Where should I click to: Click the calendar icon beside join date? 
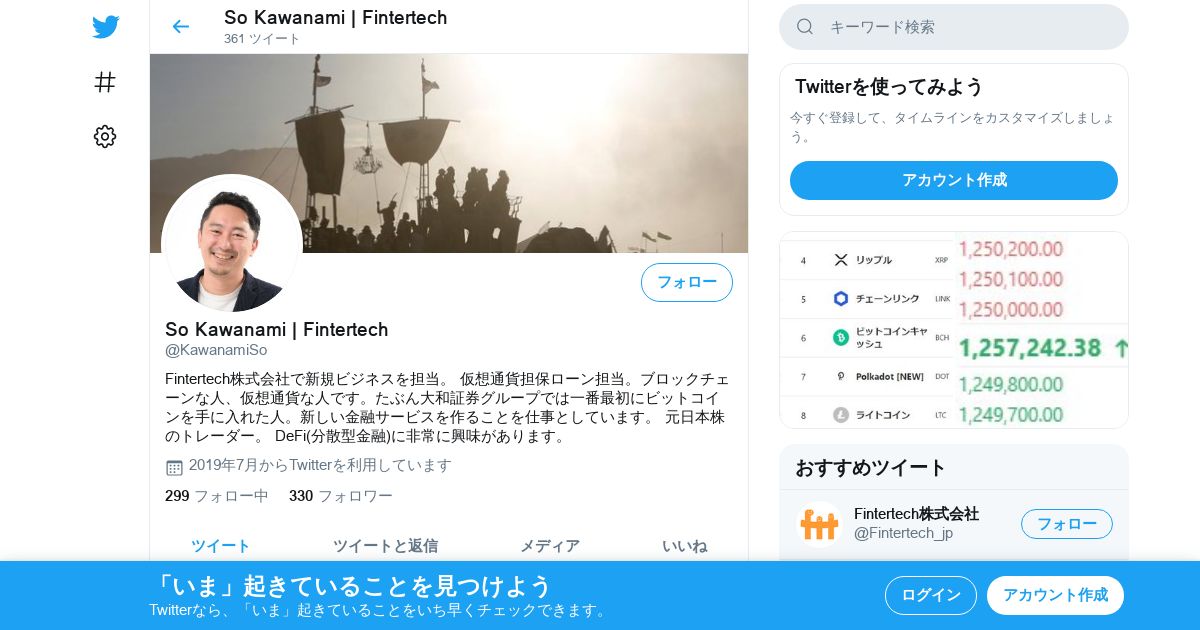coord(174,467)
